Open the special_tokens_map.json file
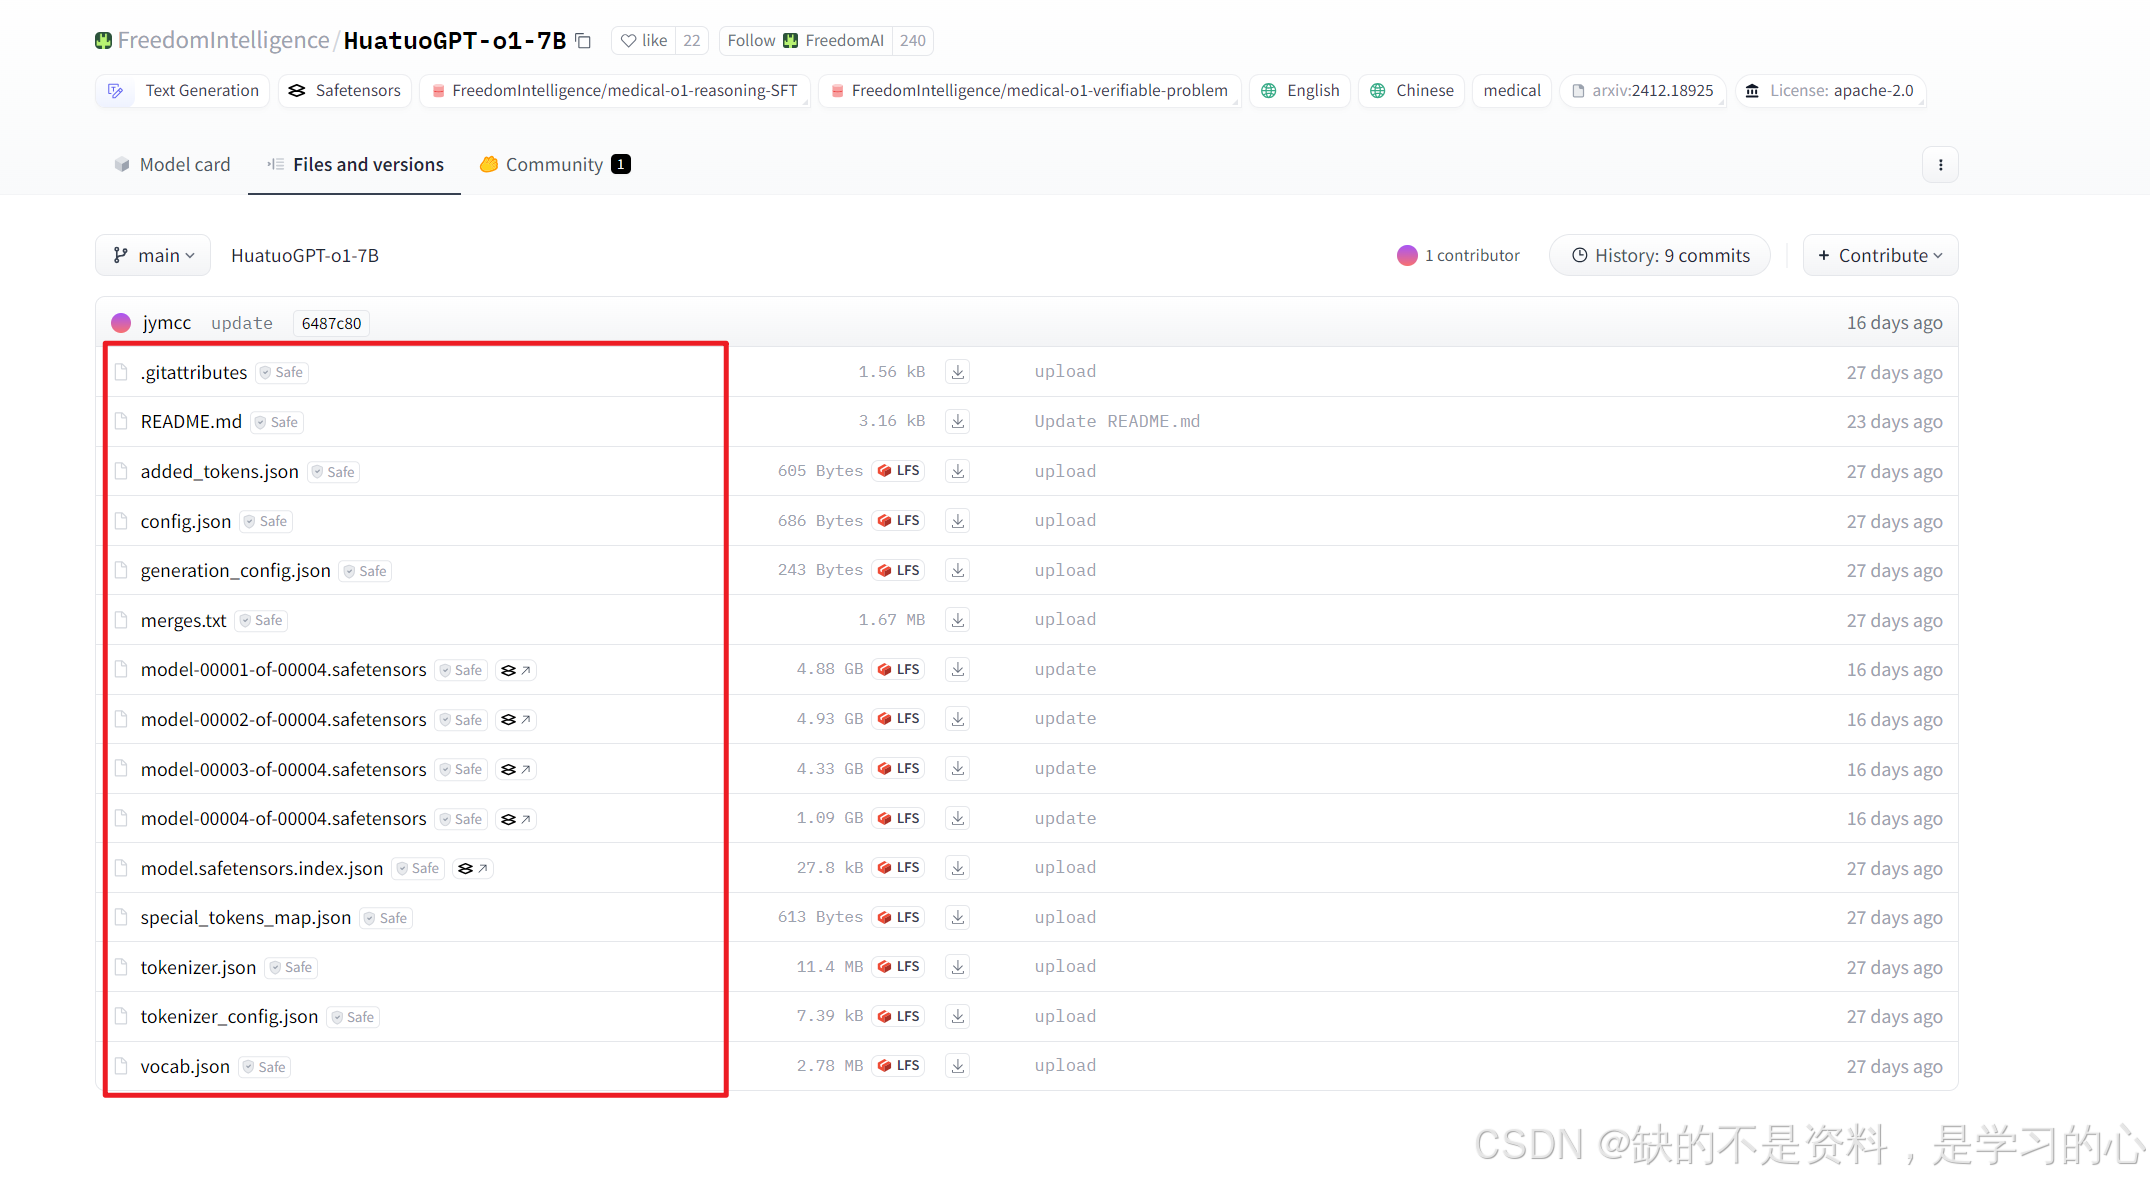 tap(246, 918)
